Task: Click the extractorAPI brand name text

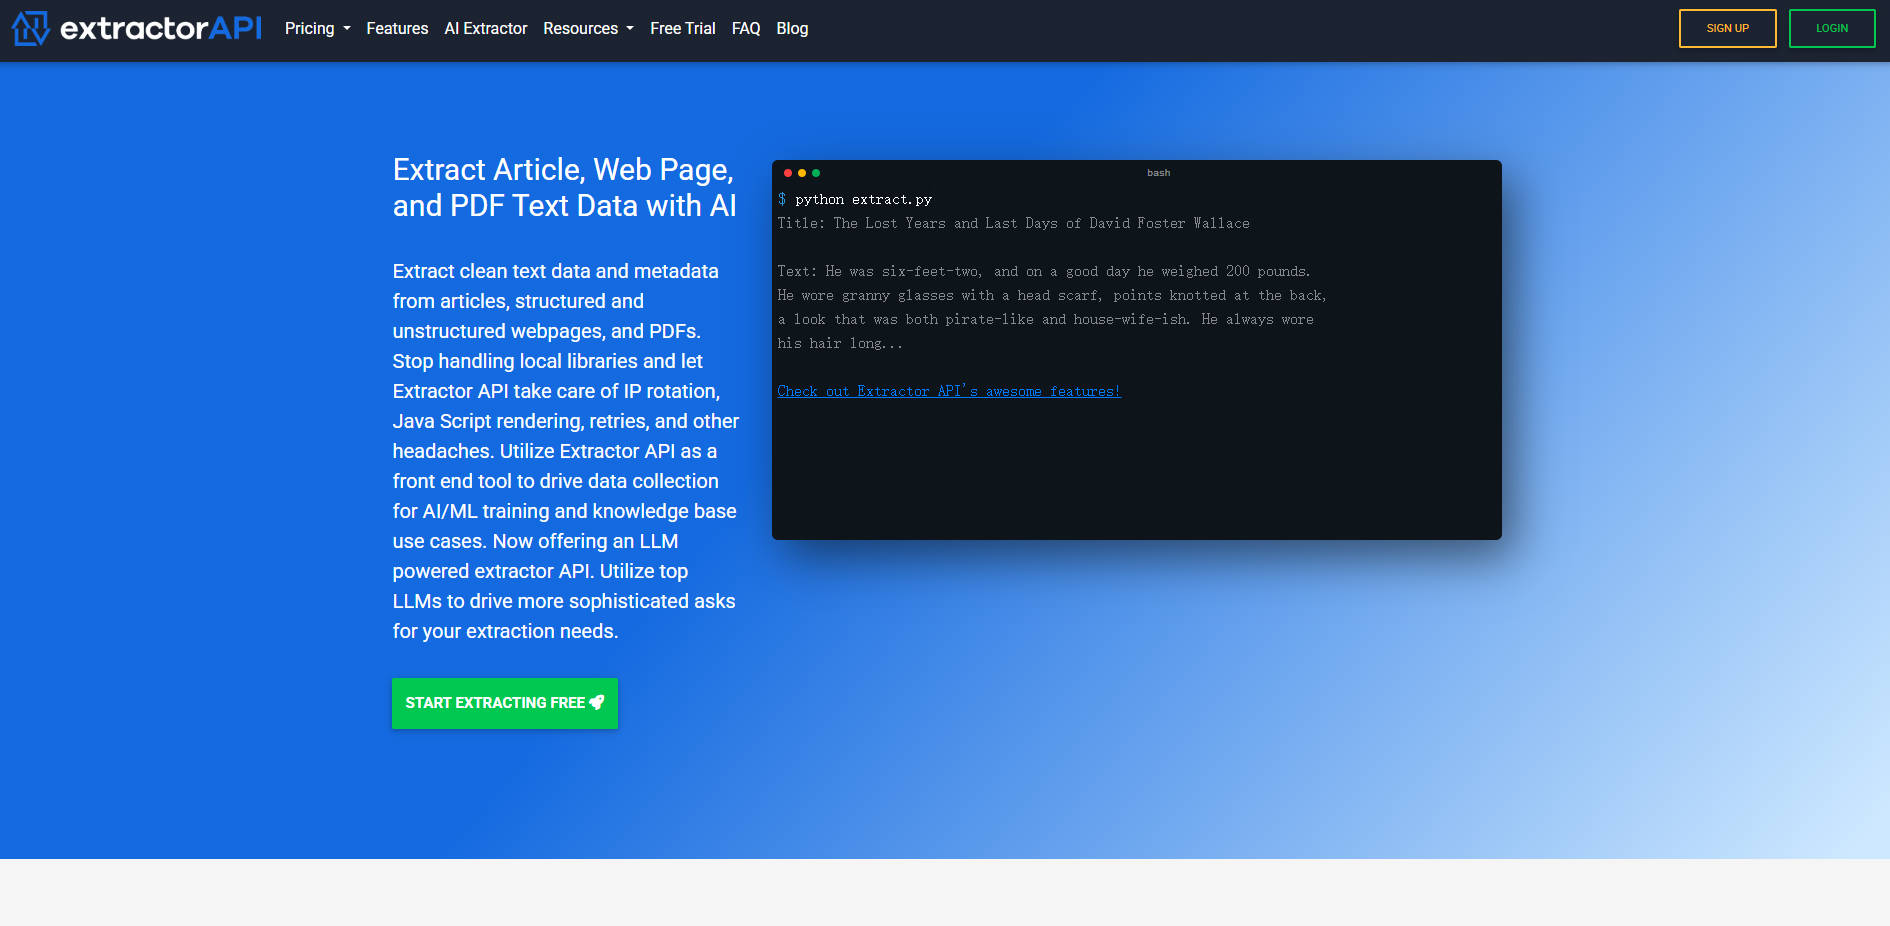Action: [161, 28]
